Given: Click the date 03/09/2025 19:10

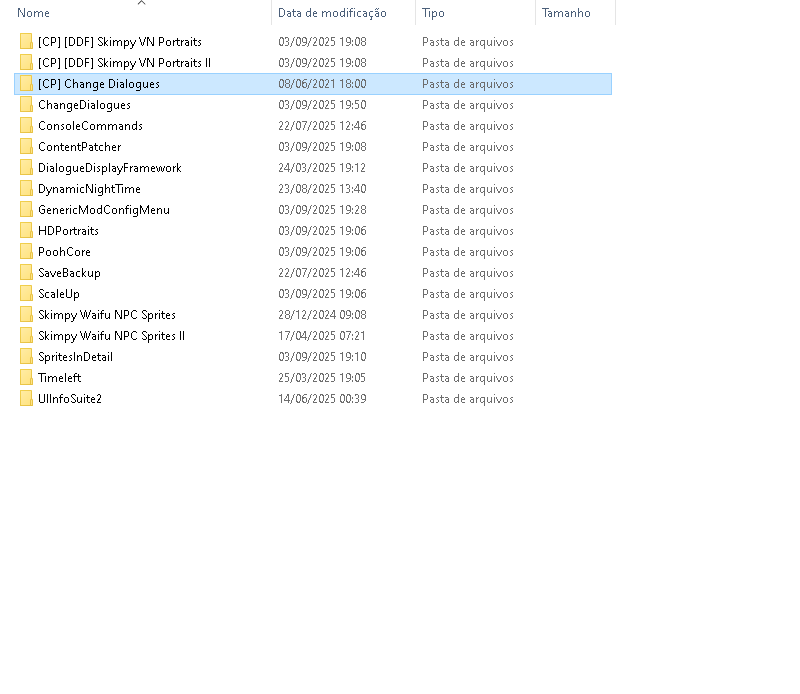Looking at the screenshot, I should click(322, 357).
